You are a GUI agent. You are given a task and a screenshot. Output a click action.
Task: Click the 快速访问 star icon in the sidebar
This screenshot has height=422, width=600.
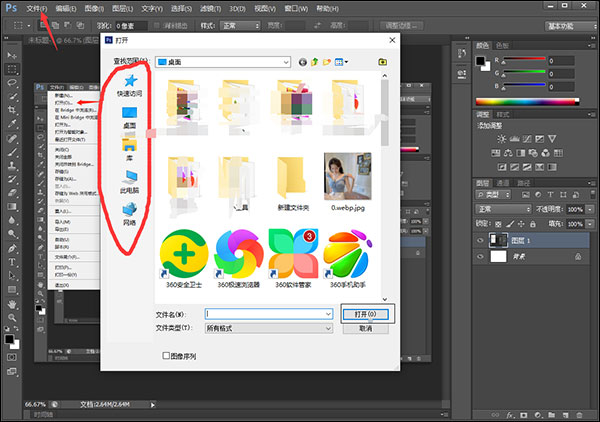click(129, 80)
